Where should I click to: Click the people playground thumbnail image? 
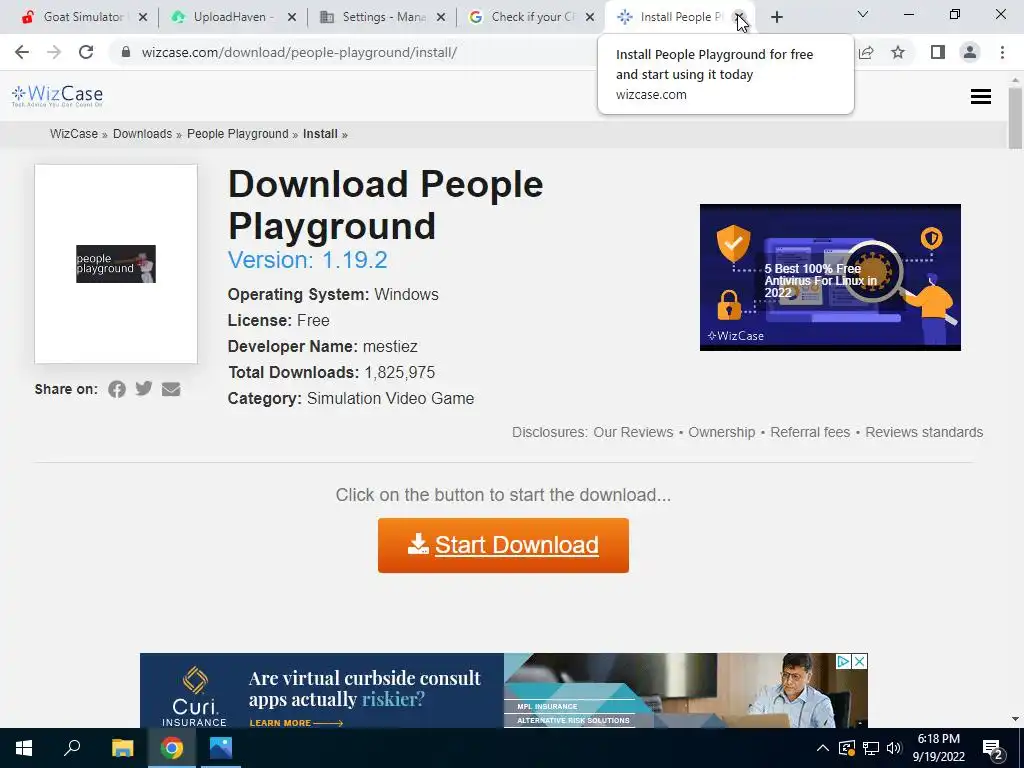click(116, 264)
